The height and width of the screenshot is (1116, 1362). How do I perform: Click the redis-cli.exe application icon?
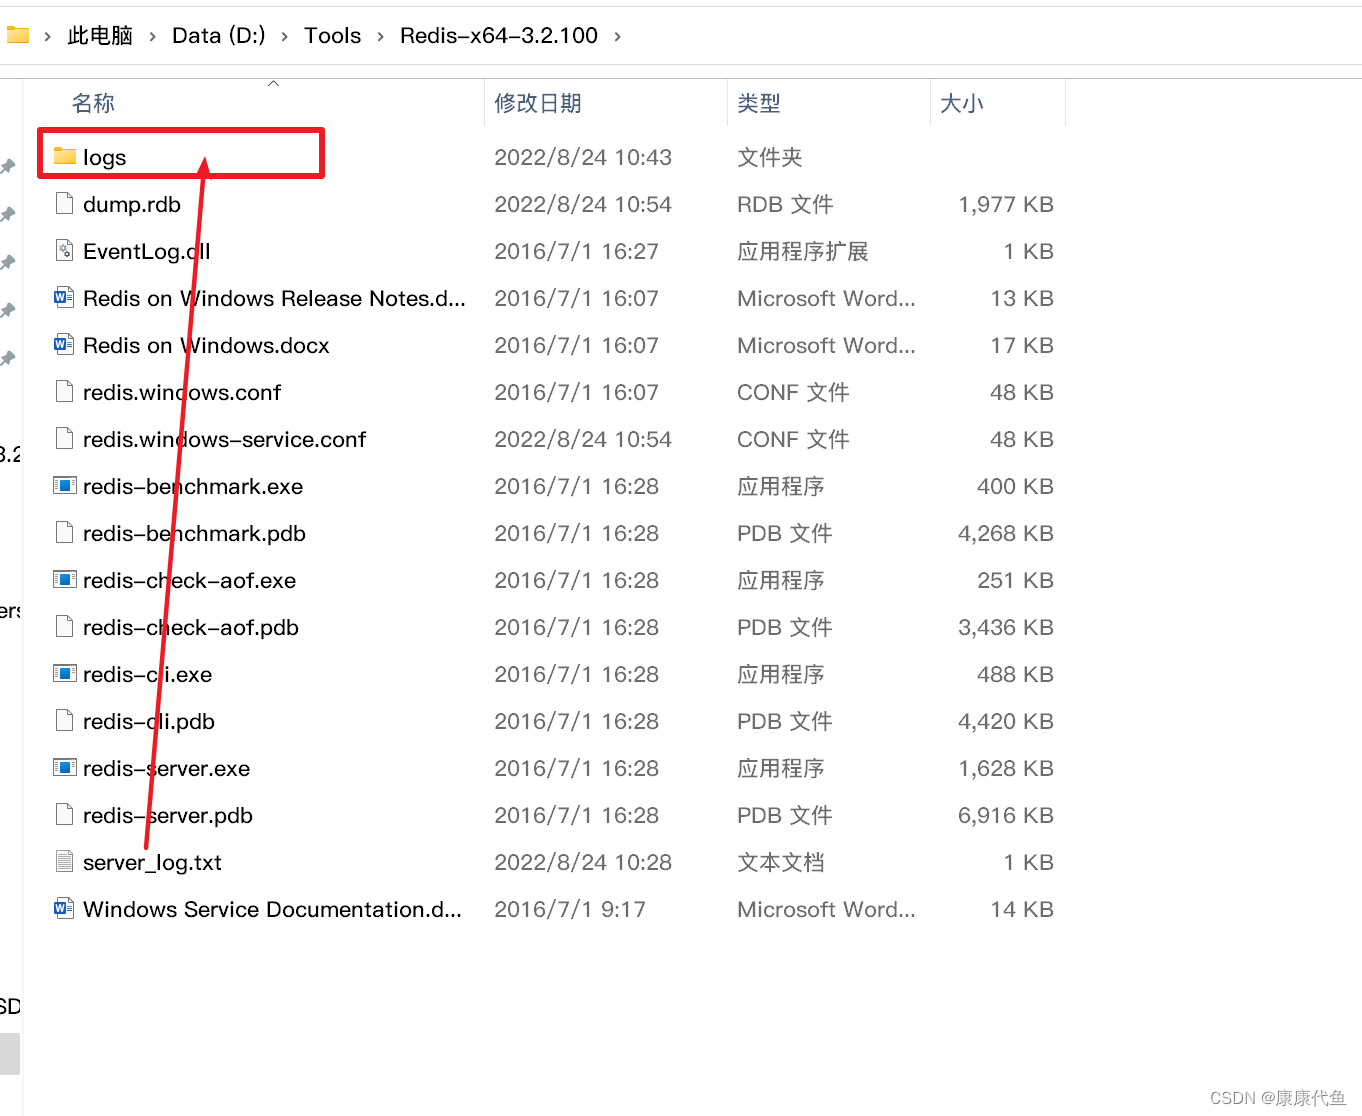click(65, 673)
